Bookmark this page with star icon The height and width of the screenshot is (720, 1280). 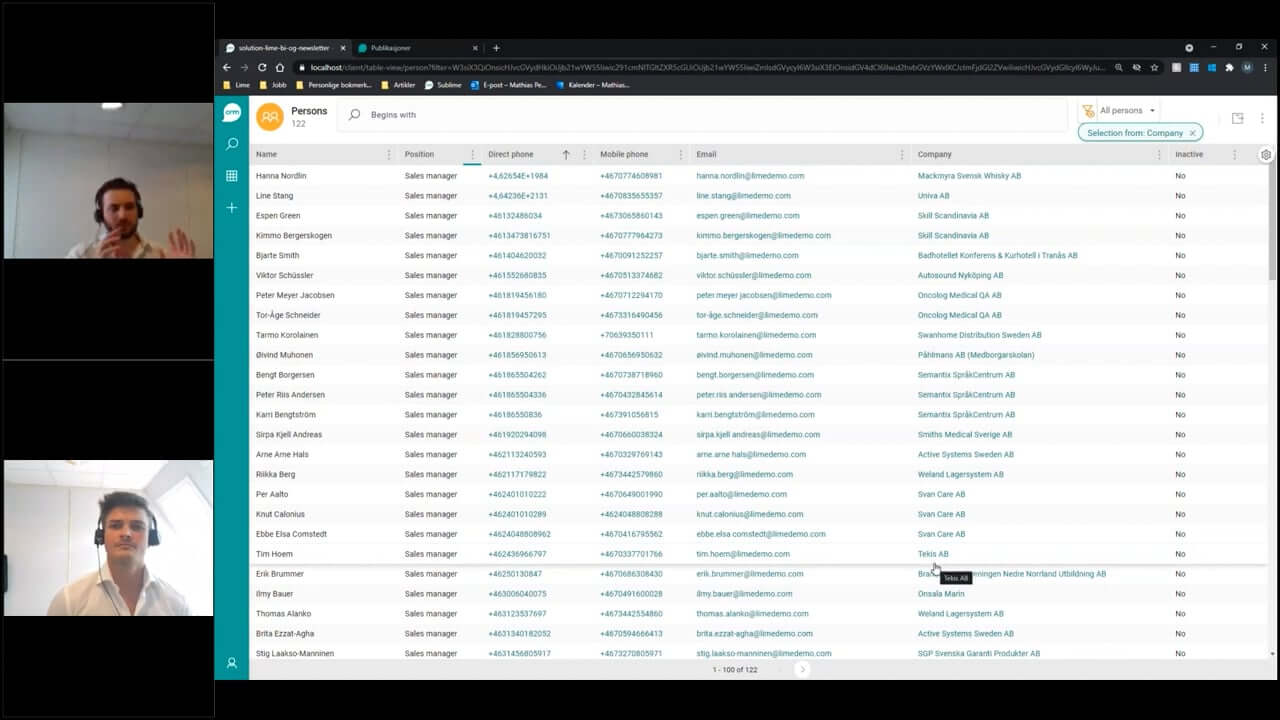[x=1154, y=67]
